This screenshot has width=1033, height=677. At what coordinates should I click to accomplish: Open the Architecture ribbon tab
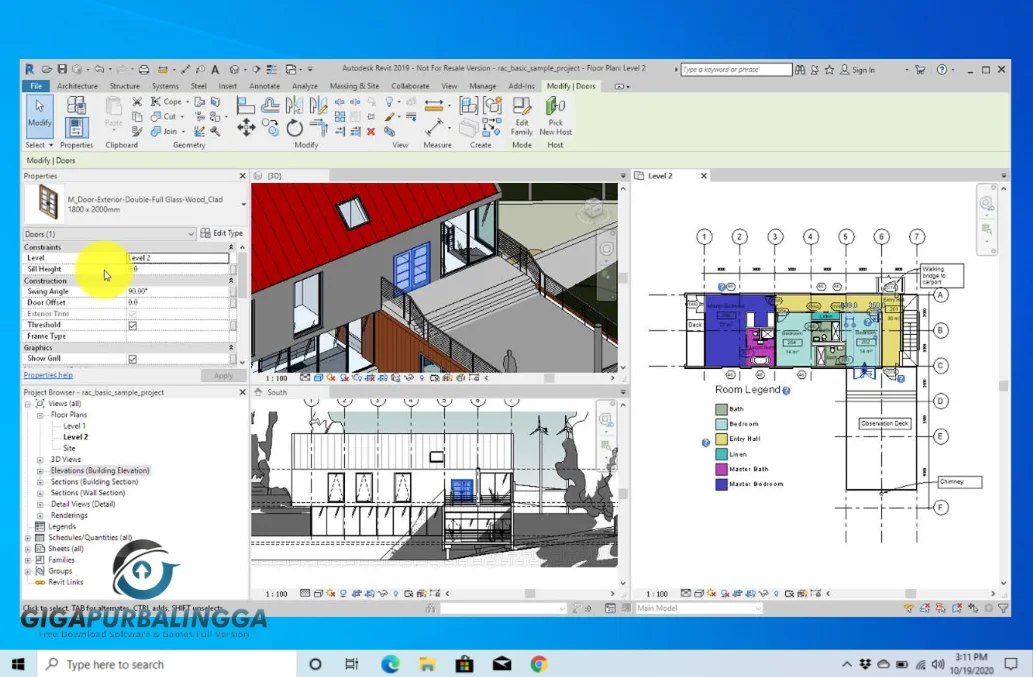[77, 86]
